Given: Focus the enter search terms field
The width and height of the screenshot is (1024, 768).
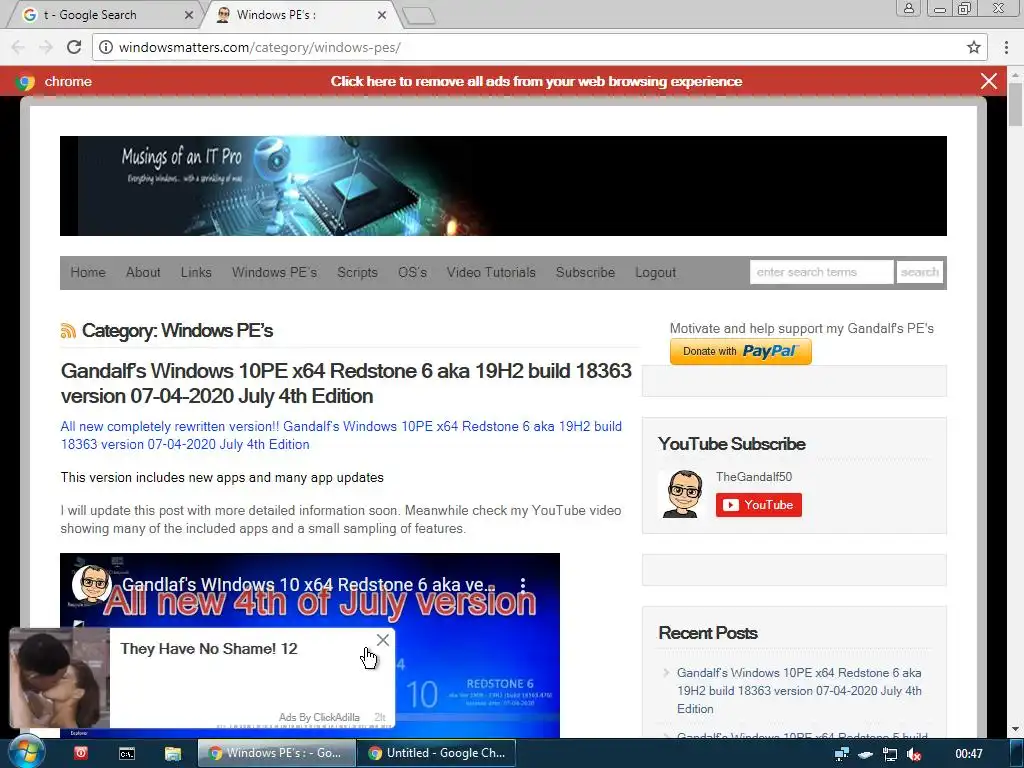Looking at the screenshot, I should [822, 272].
